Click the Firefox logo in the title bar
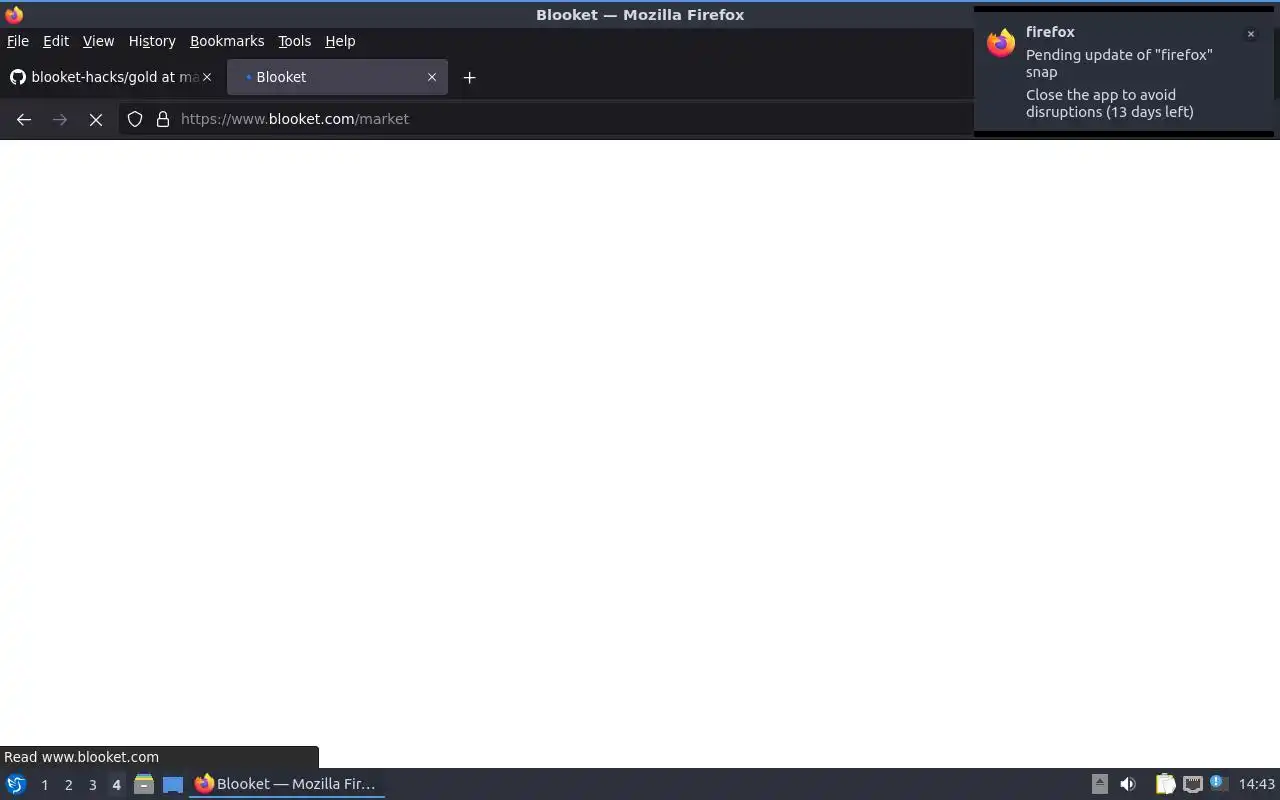 (x=14, y=14)
